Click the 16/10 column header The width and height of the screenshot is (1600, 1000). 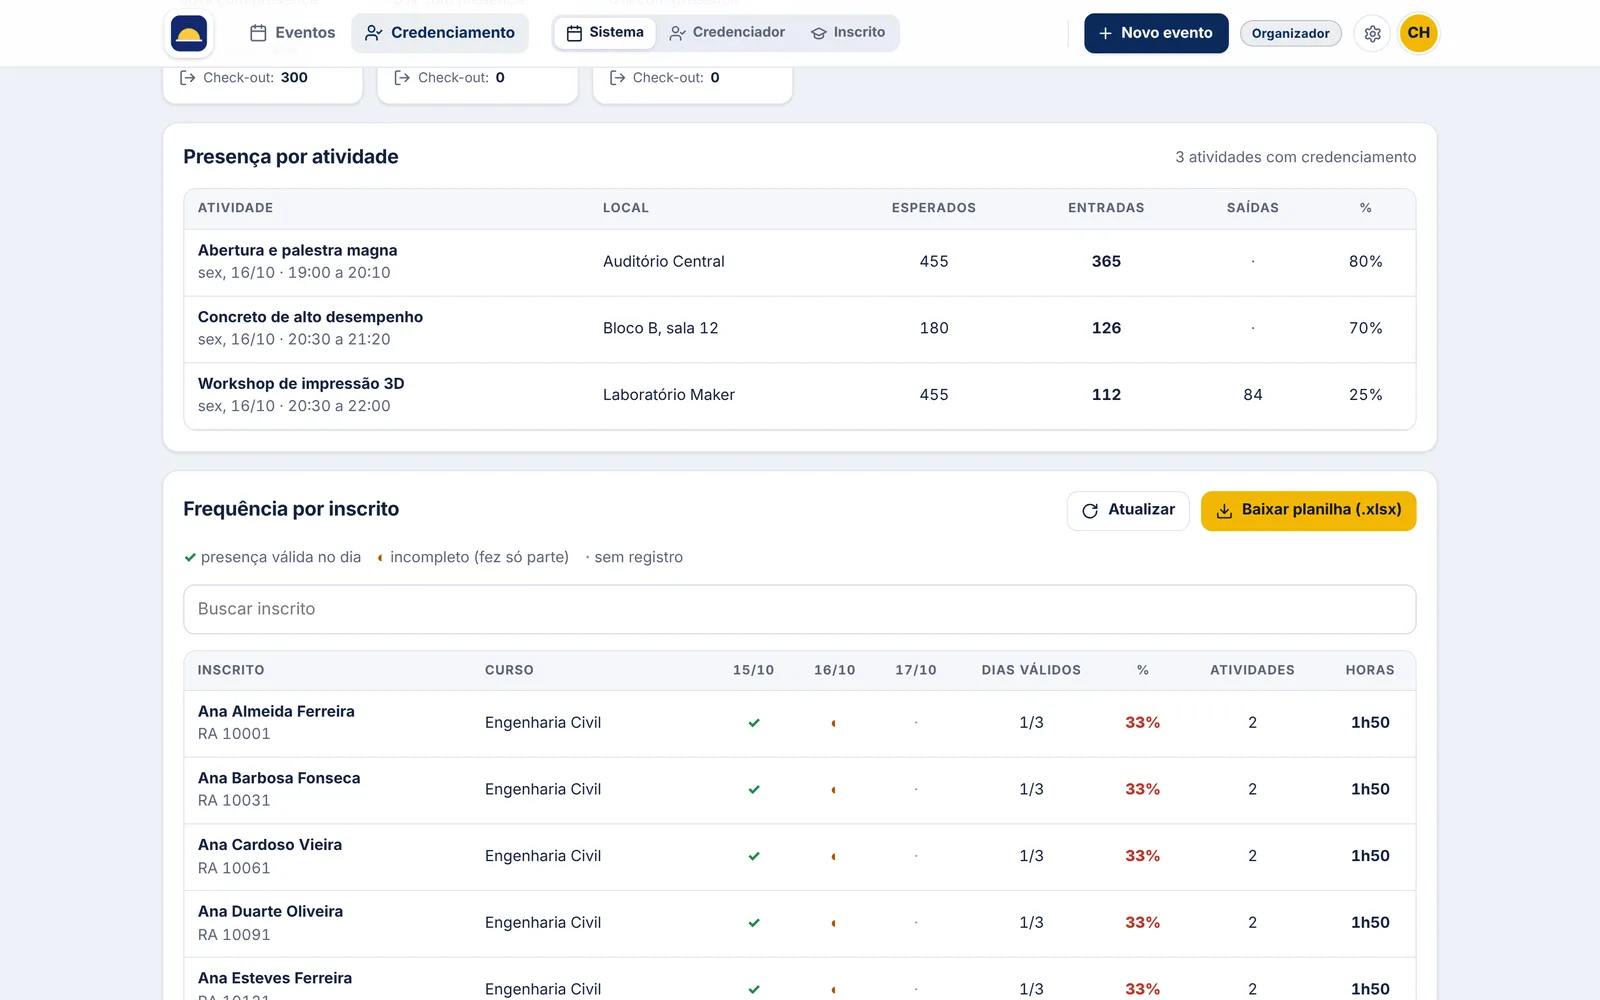(834, 670)
